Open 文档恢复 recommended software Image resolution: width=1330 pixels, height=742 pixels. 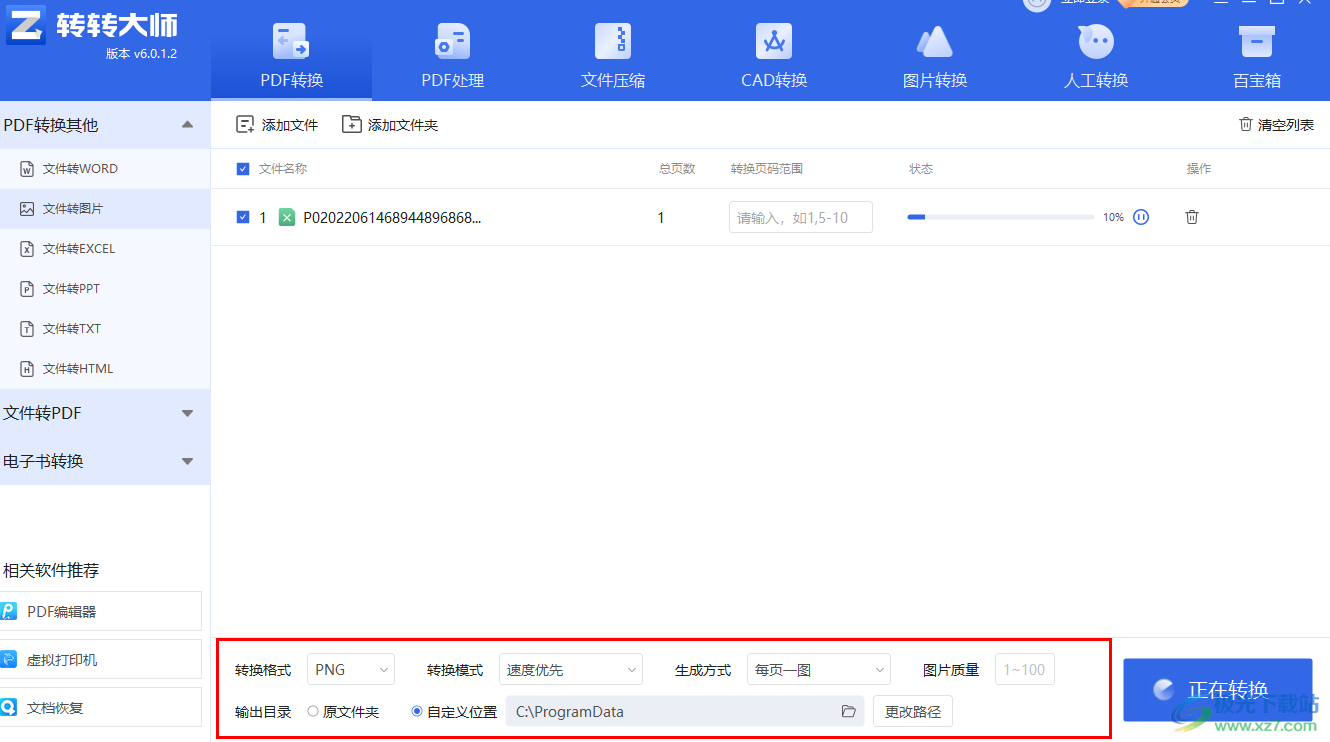coord(101,707)
